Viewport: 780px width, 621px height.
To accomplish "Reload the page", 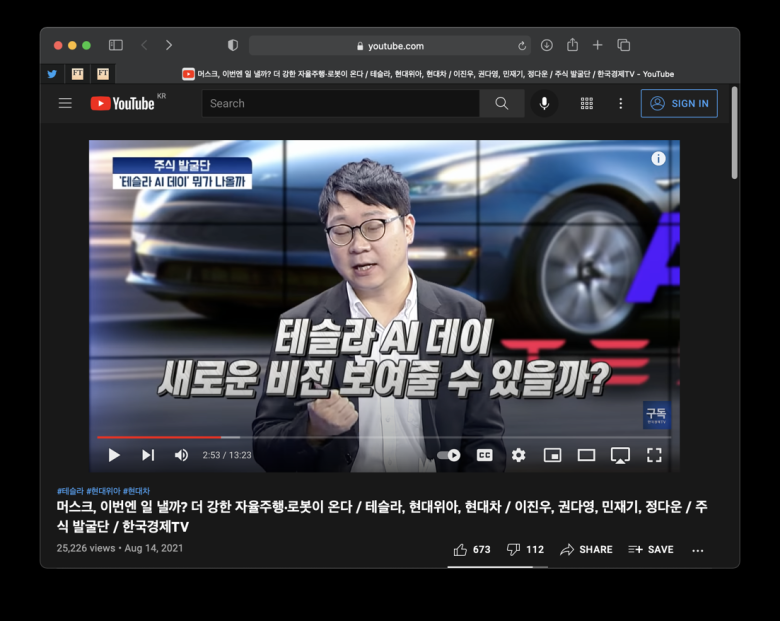I will coord(522,46).
